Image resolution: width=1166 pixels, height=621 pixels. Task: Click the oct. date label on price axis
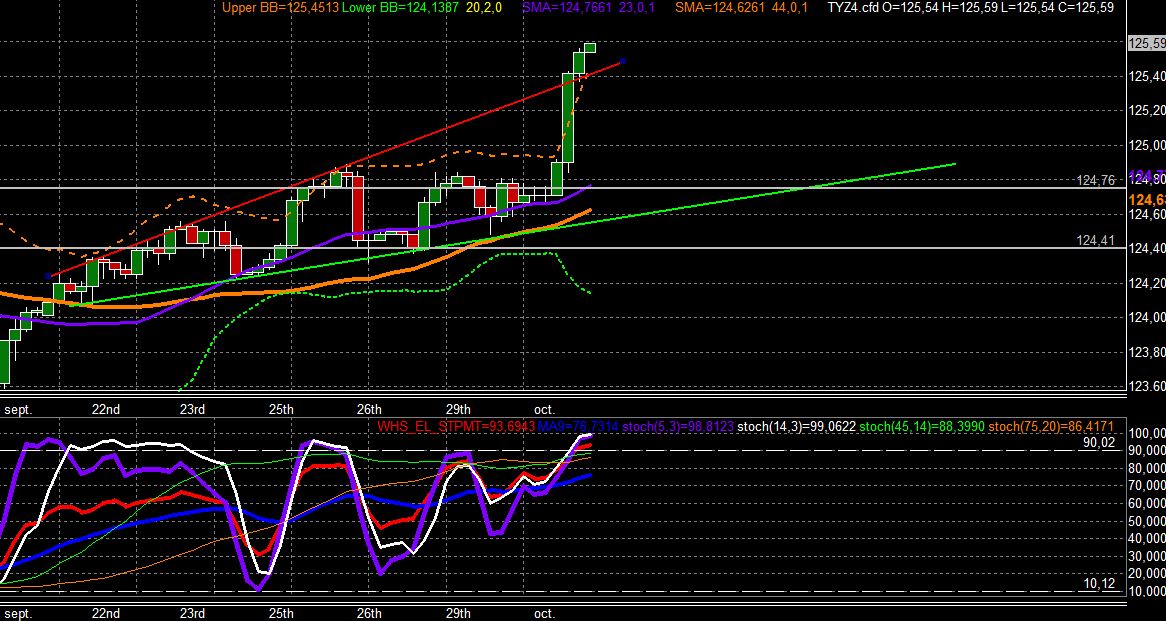coord(544,409)
